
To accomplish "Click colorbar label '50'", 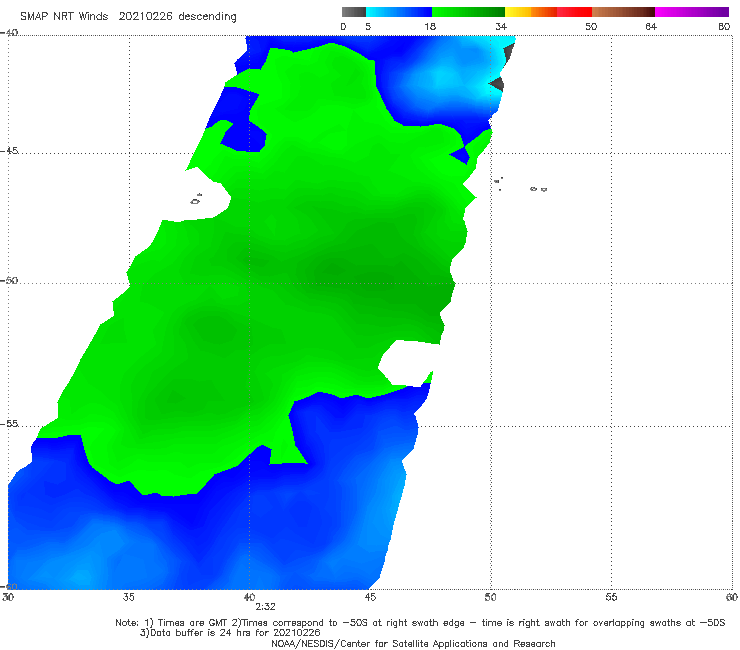I will pos(591,26).
